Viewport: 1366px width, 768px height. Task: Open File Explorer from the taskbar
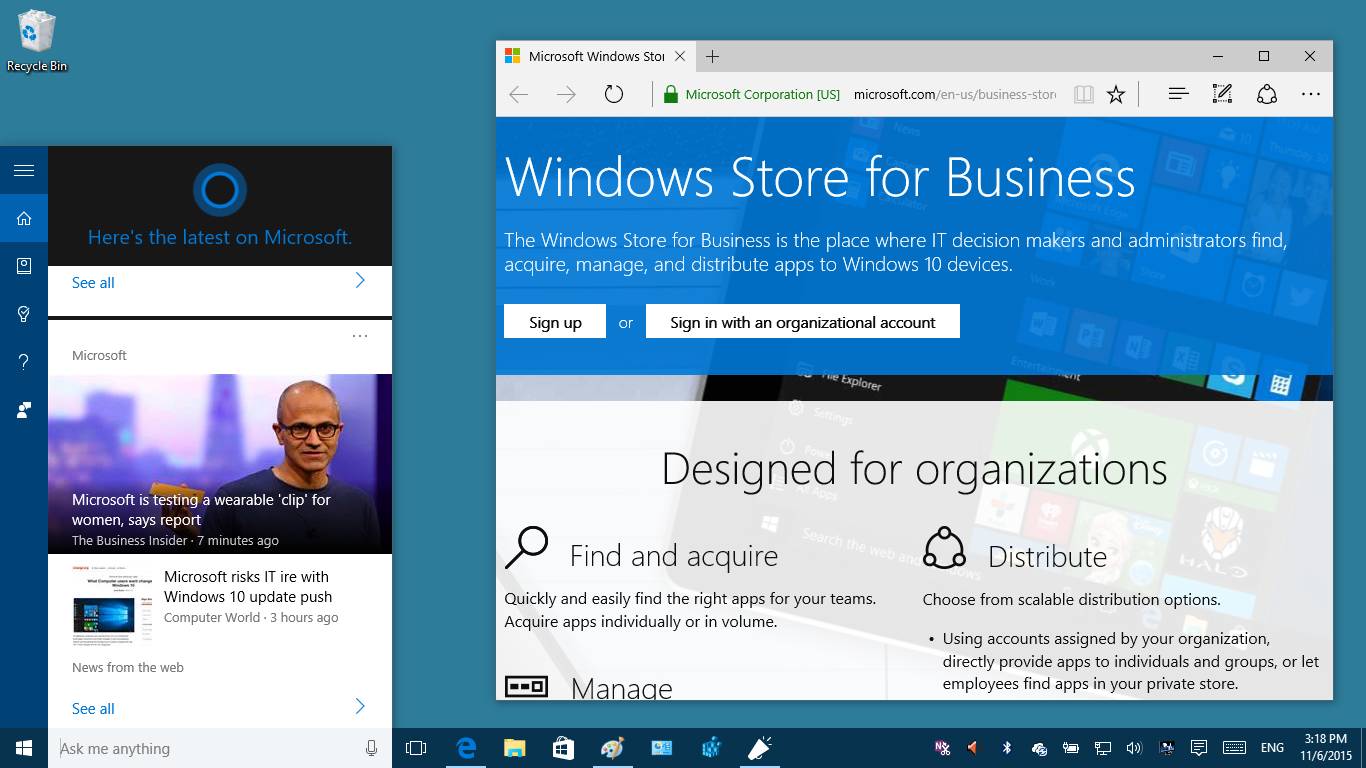(514, 748)
